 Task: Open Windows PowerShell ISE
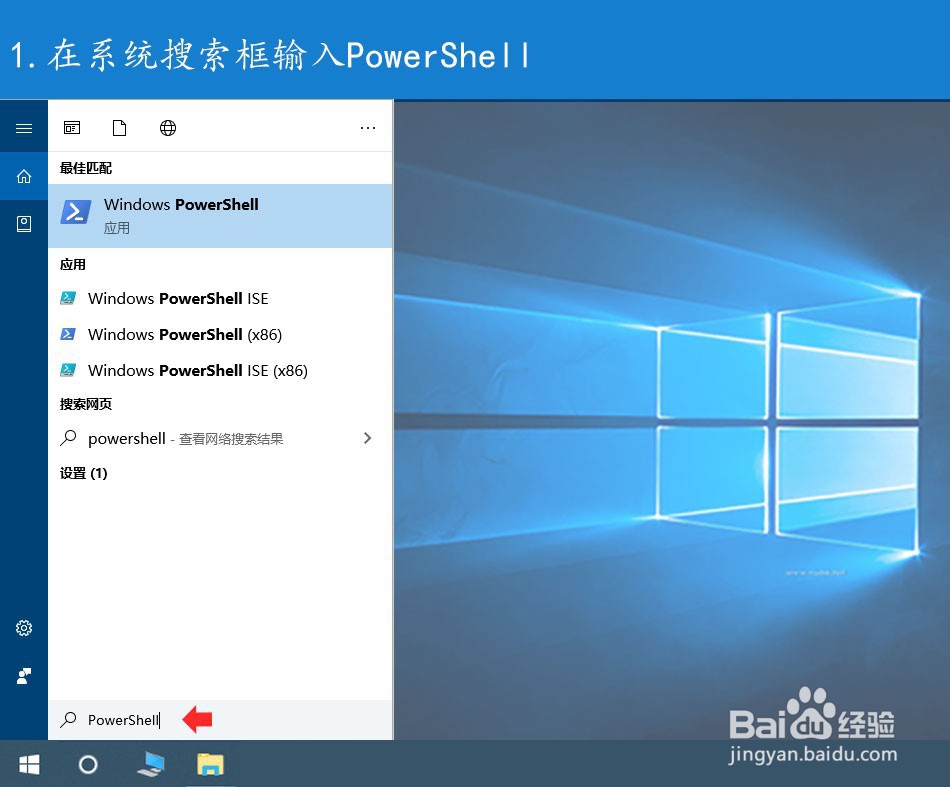178,298
